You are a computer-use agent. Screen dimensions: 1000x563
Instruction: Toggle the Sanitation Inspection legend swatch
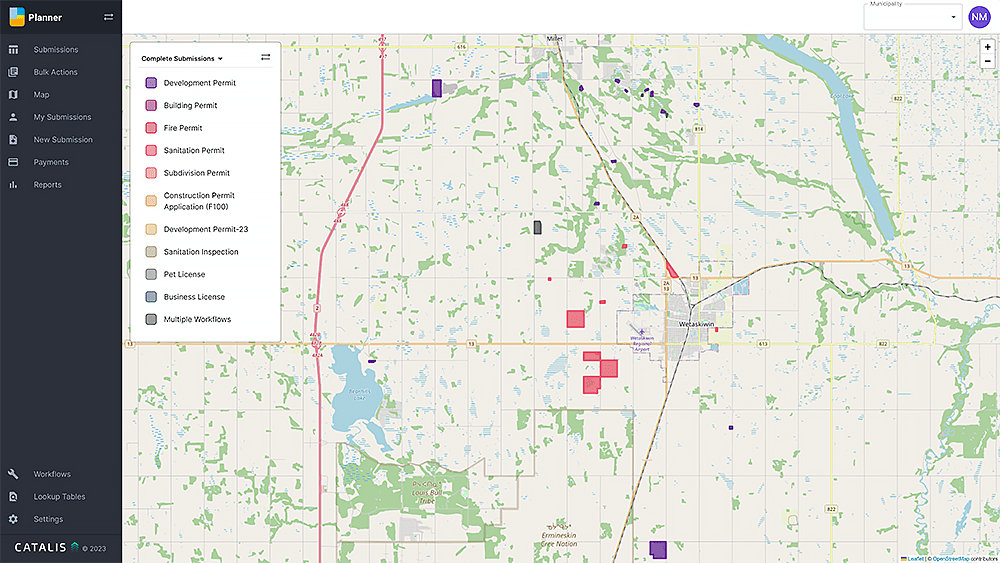pyautogui.click(x=151, y=252)
